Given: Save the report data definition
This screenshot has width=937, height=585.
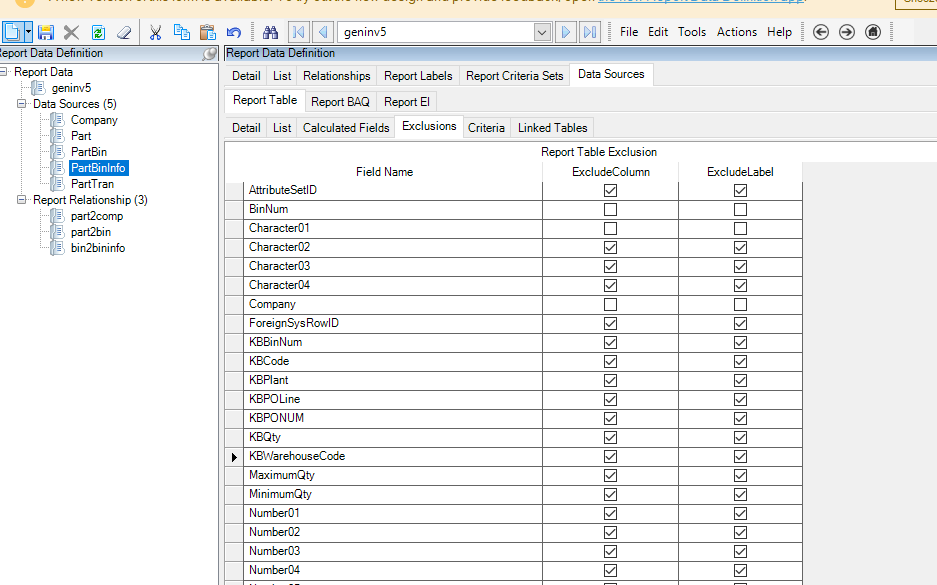Looking at the screenshot, I should tap(46, 32).
